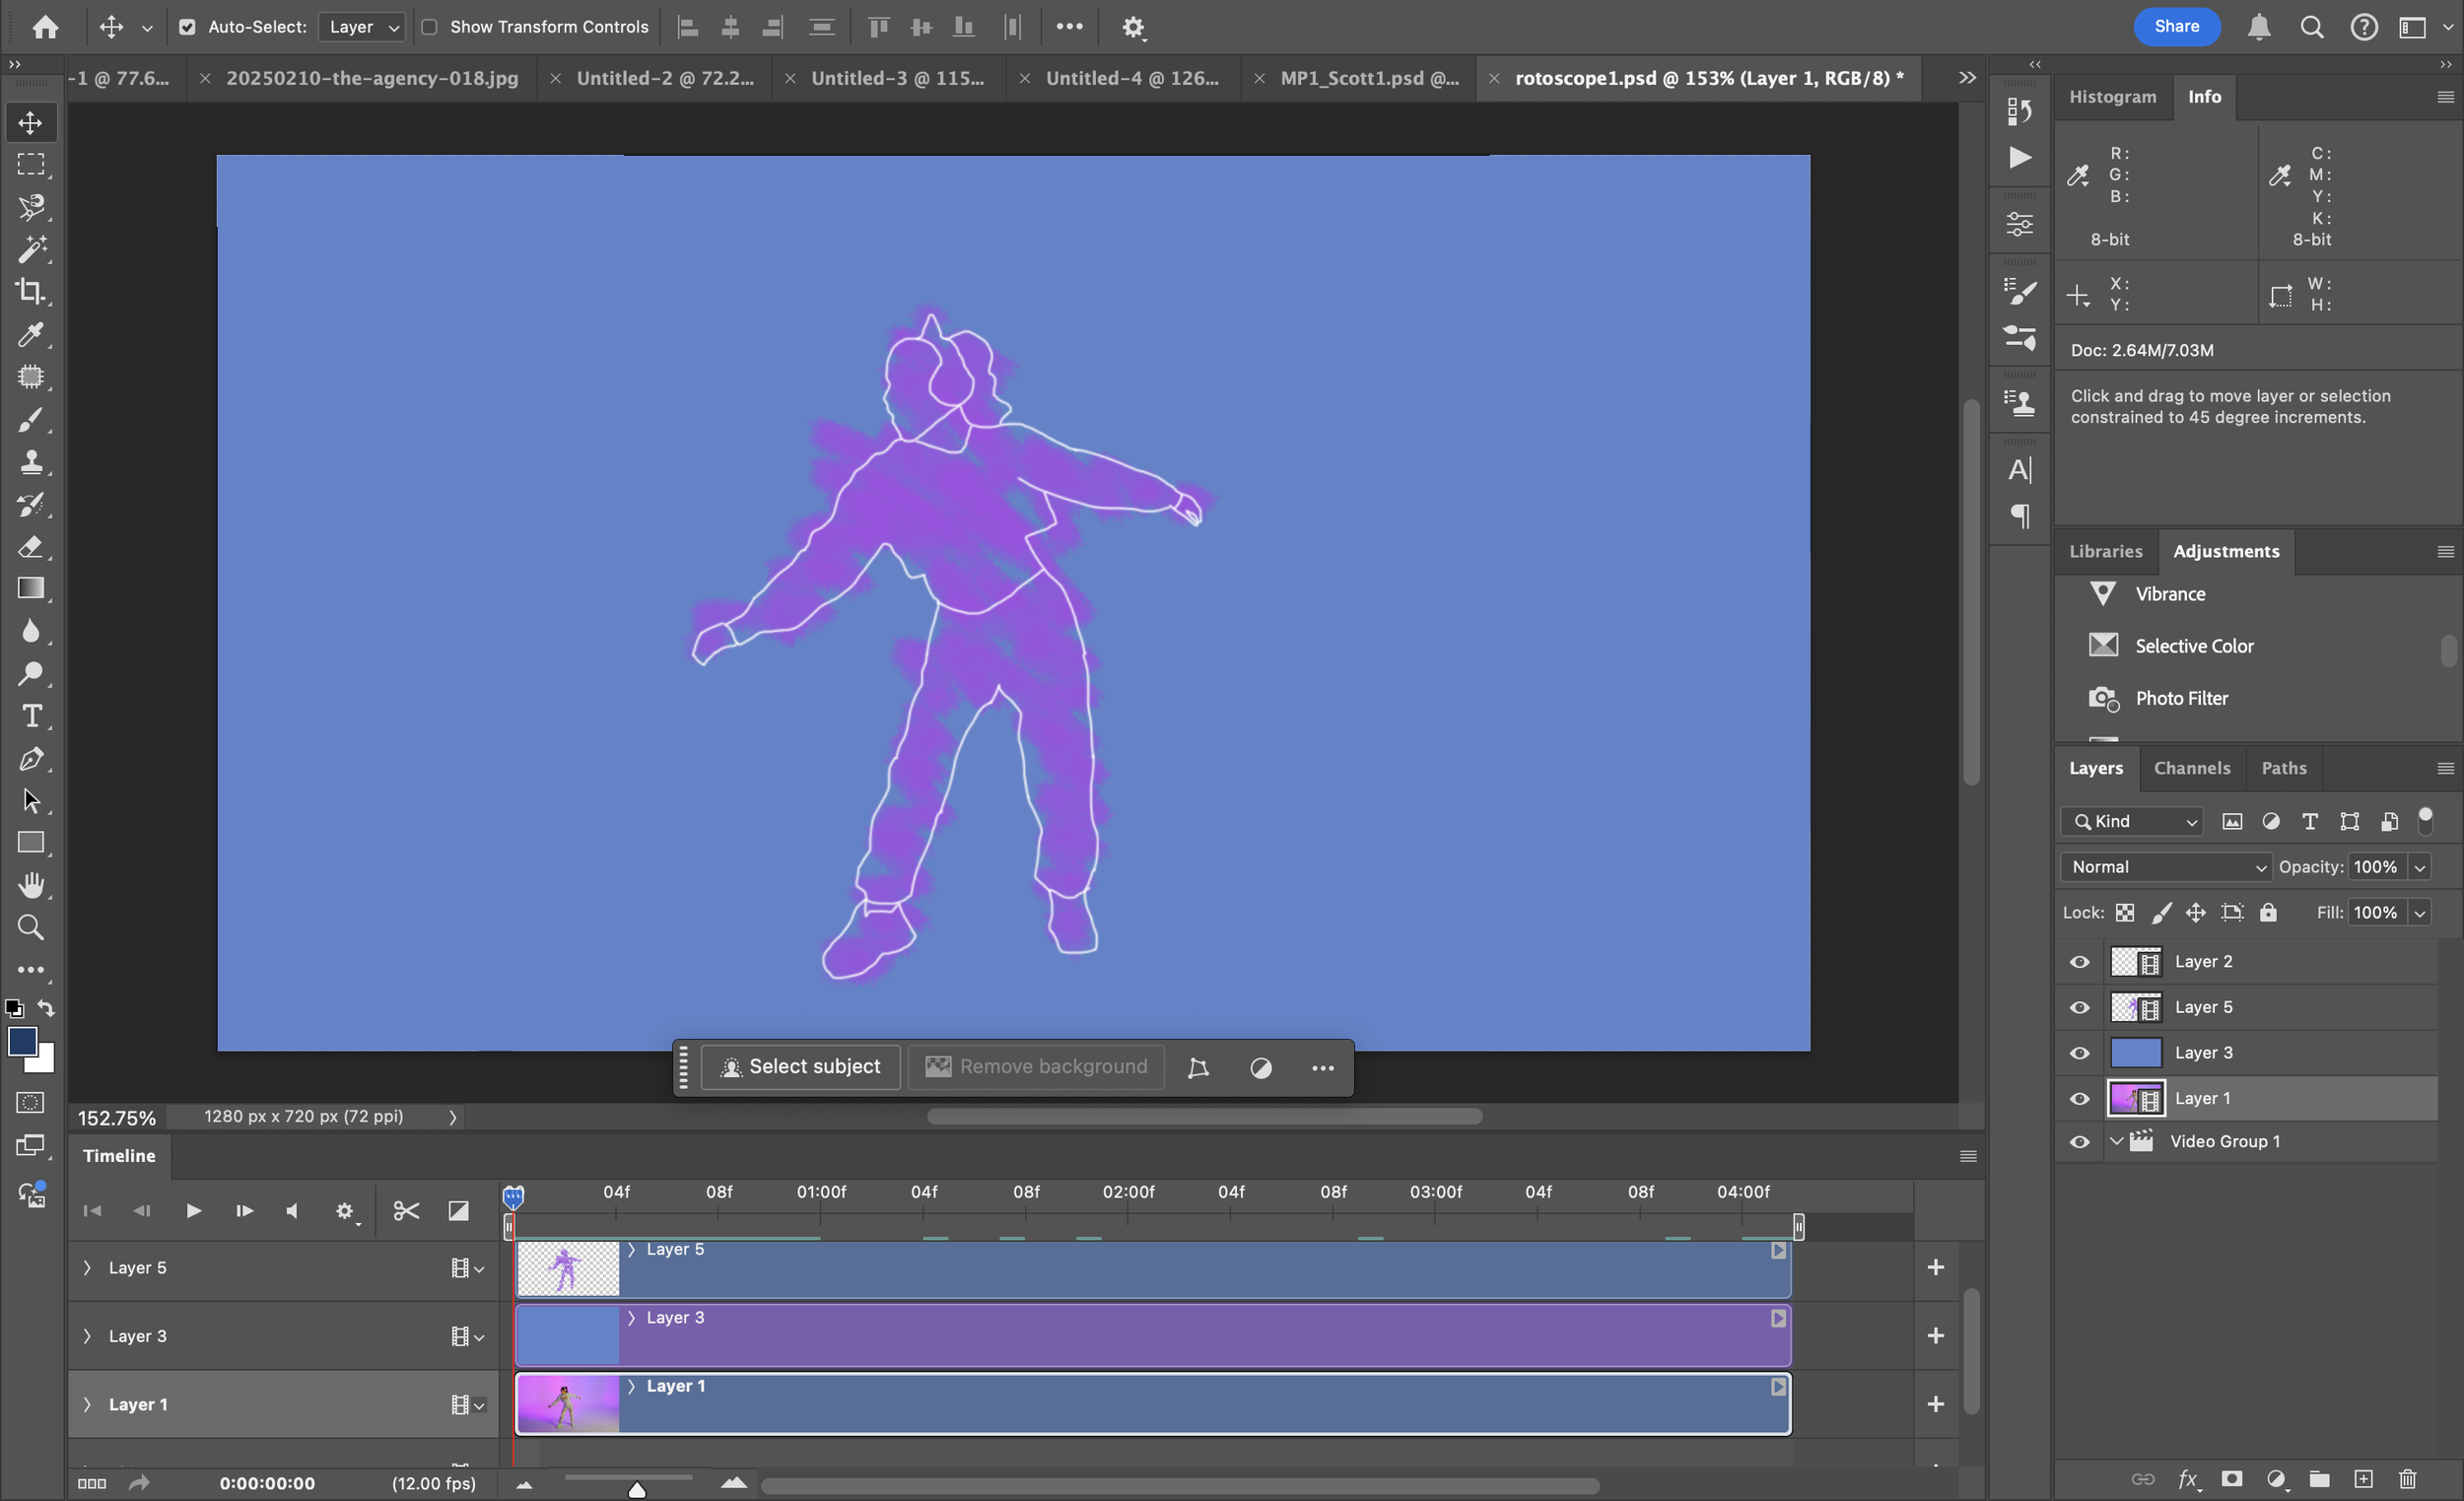This screenshot has height=1501, width=2464.
Task: Open the blend mode Normal dropdown
Action: click(x=2165, y=867)
